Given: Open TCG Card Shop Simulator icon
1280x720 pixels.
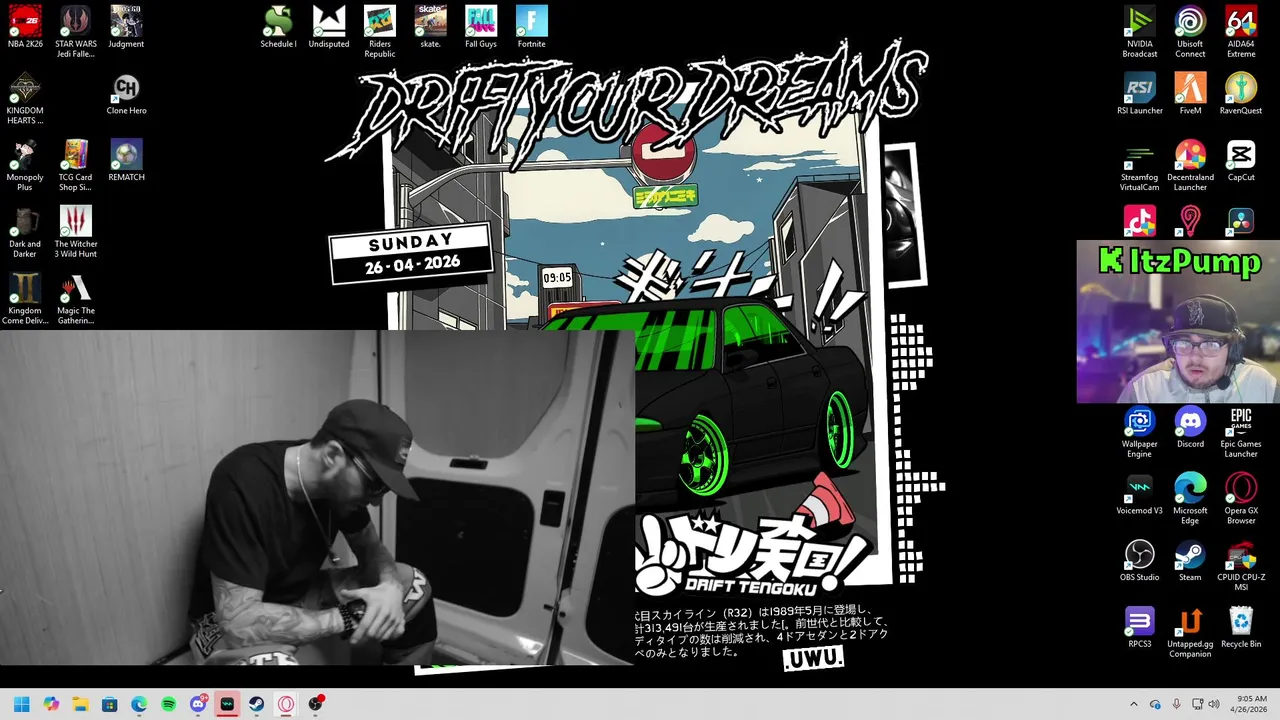Looking at the screenshot, I should [76, 165].
